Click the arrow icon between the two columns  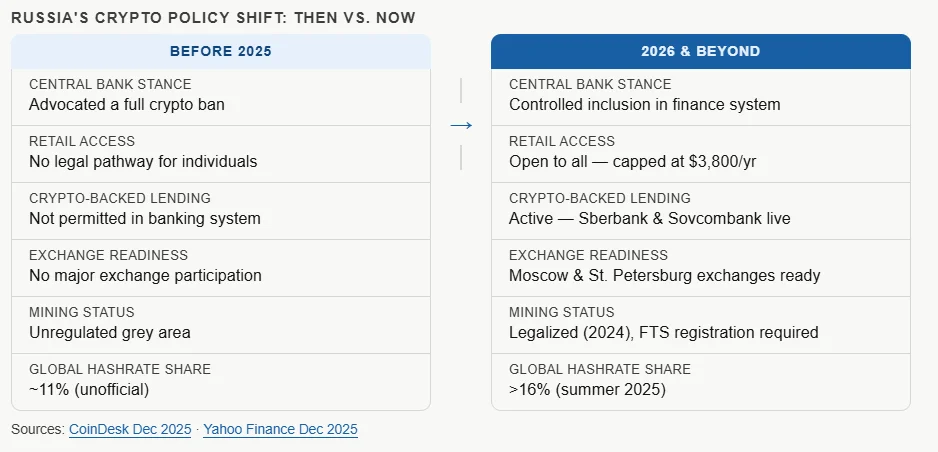(x=460, y=125)
